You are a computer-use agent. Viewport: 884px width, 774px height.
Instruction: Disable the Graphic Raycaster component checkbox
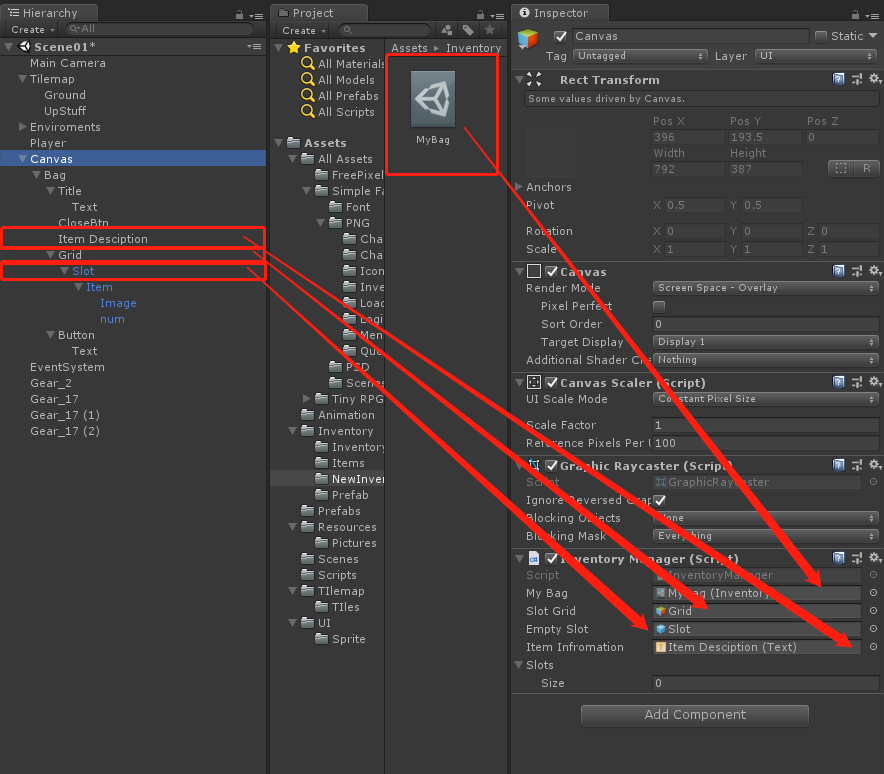(552, 466)
